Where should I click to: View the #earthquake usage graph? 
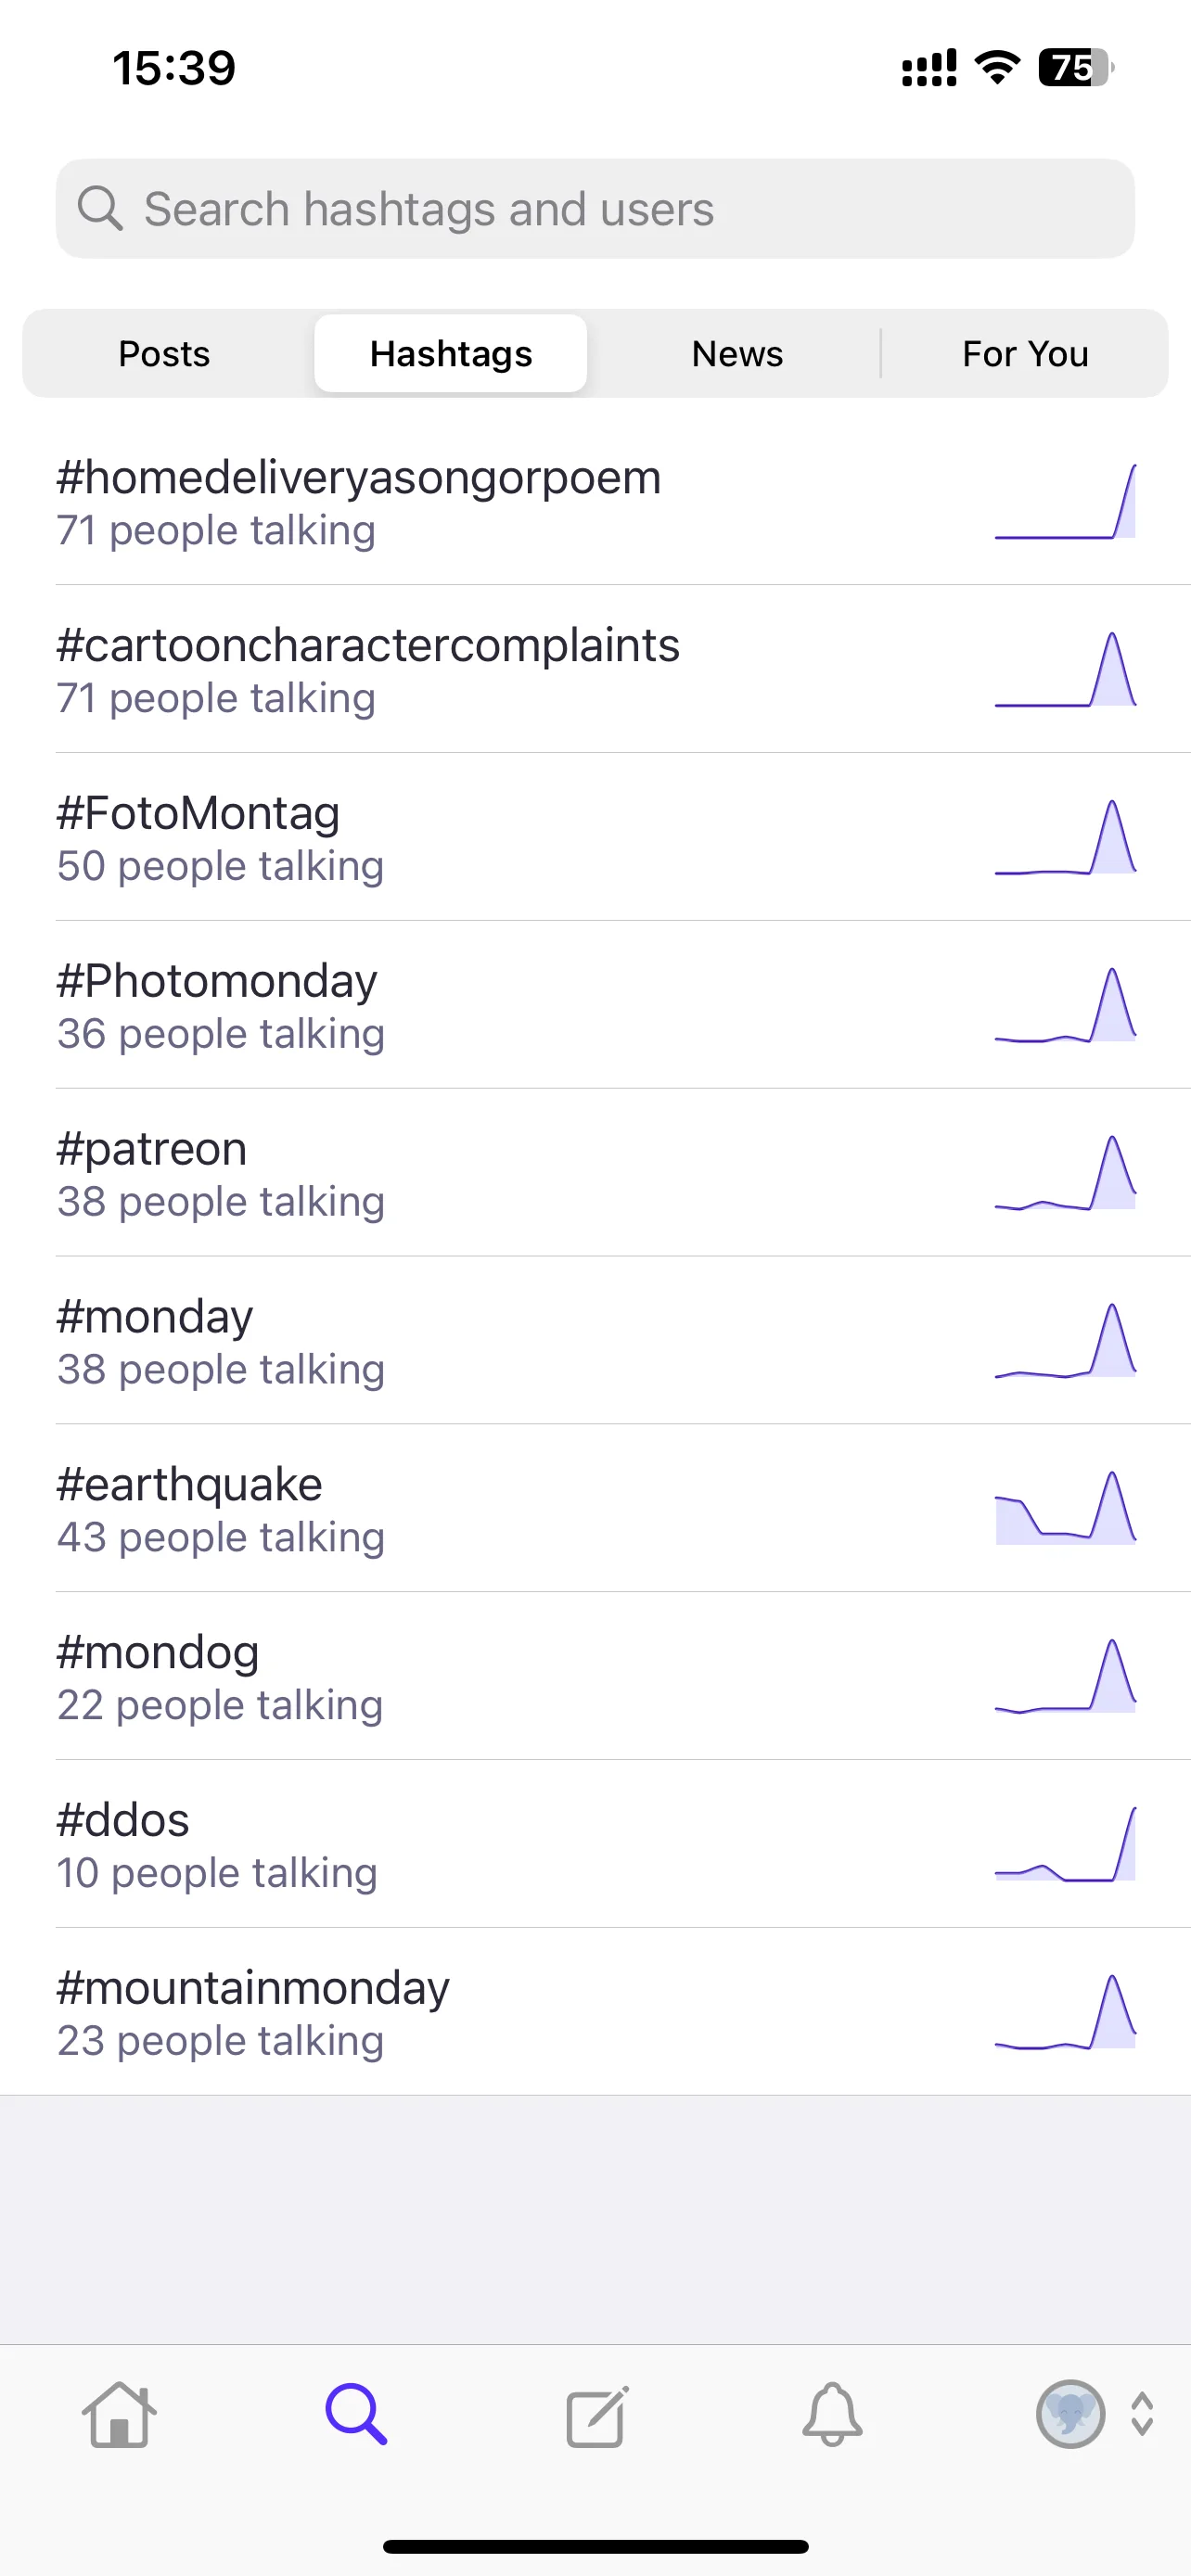[1065, 1509]
